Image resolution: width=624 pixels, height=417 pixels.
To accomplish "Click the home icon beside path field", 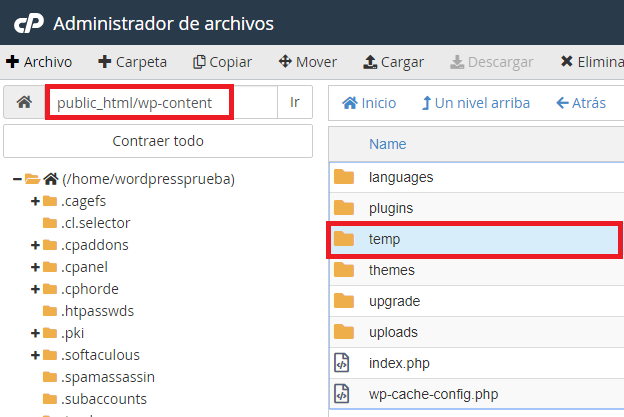I will (x=24, y=102).
